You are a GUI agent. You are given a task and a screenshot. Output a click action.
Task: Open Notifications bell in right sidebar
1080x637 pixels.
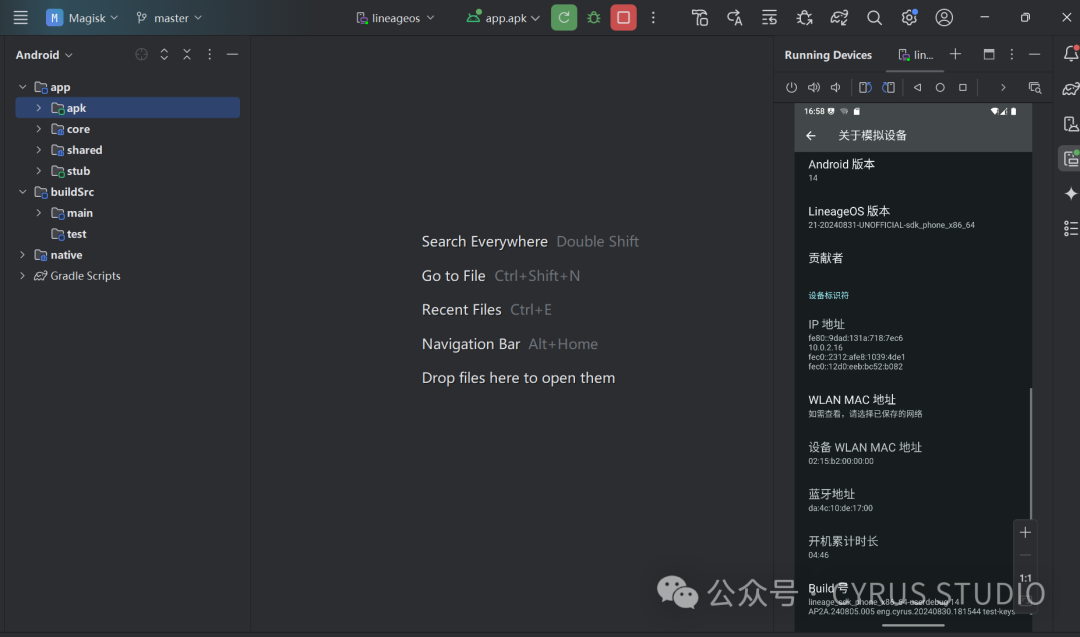pos(1070,54)
